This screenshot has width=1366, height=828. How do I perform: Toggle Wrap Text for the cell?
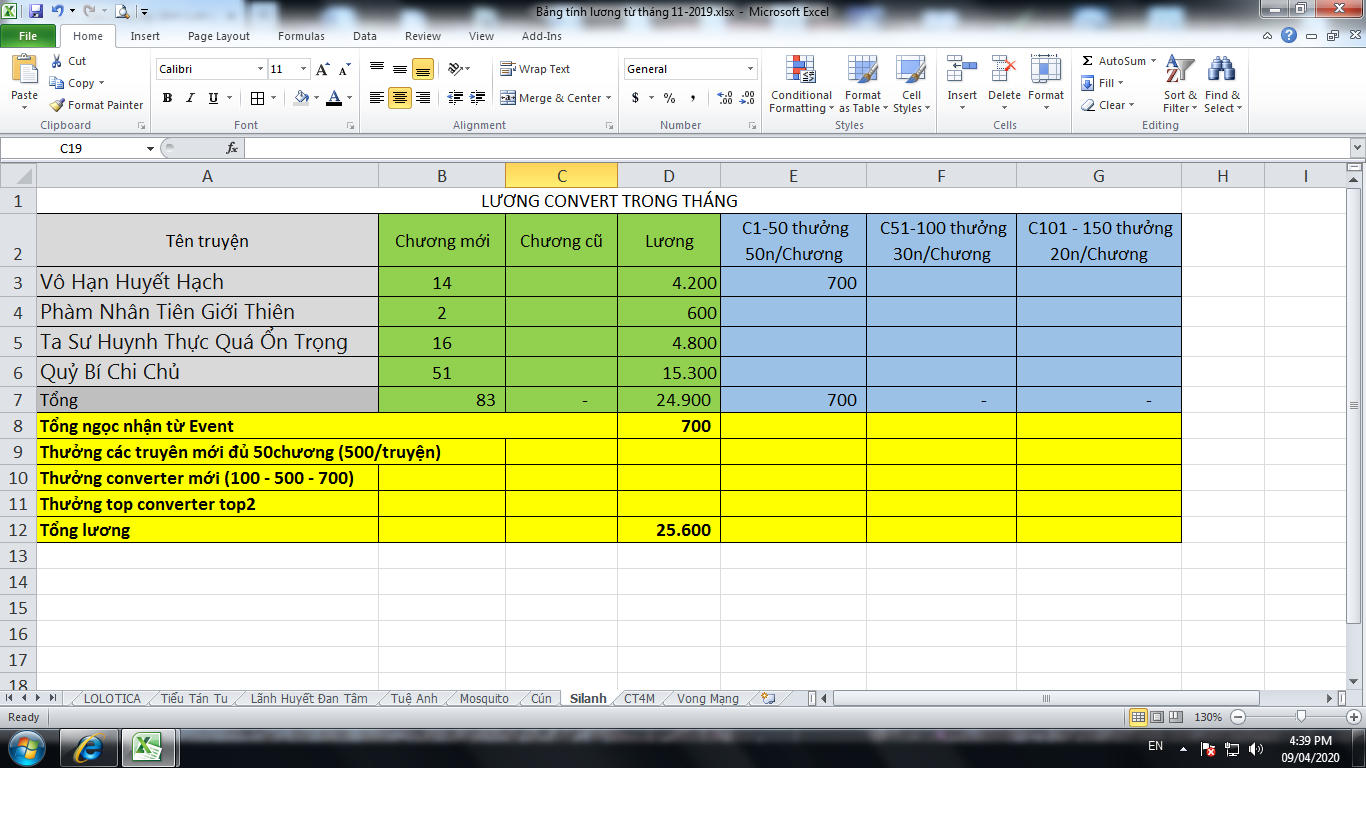[x=535, y=69]
